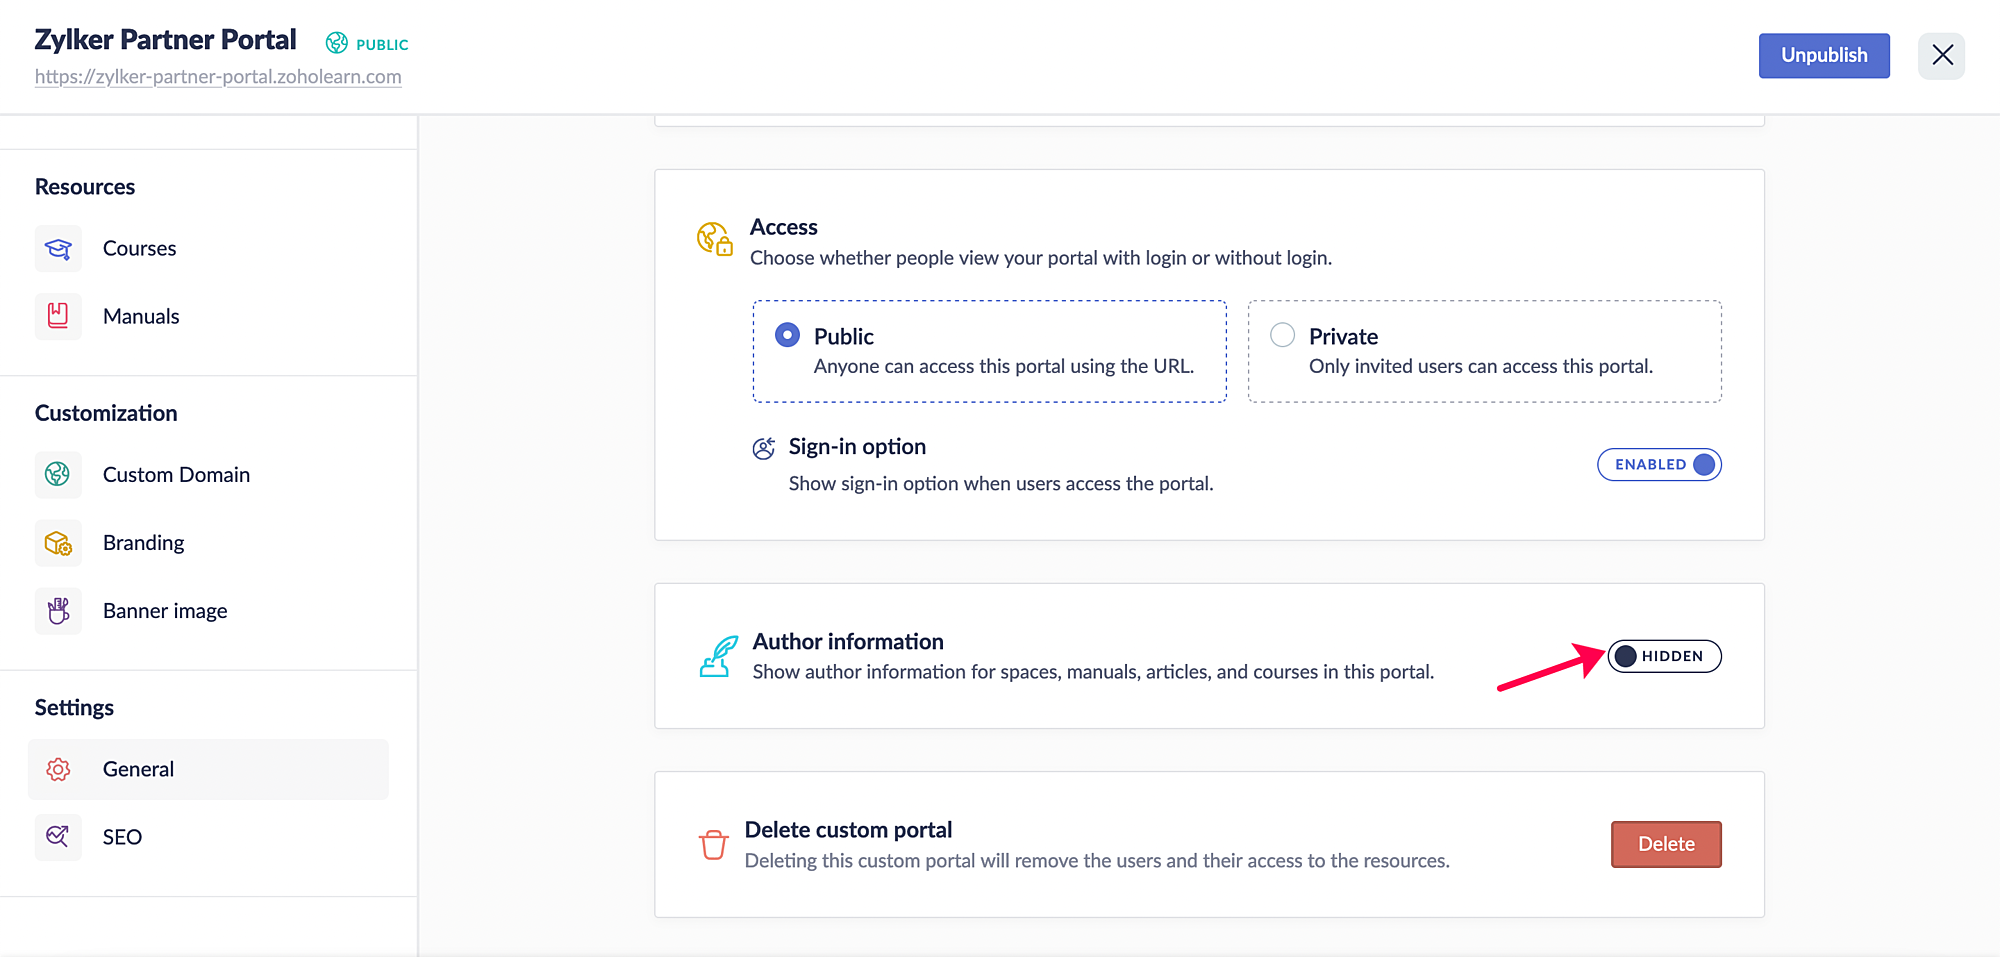Open the Manuals menu item
This screenshot has width=2000, height=957.
coord(141,316)
